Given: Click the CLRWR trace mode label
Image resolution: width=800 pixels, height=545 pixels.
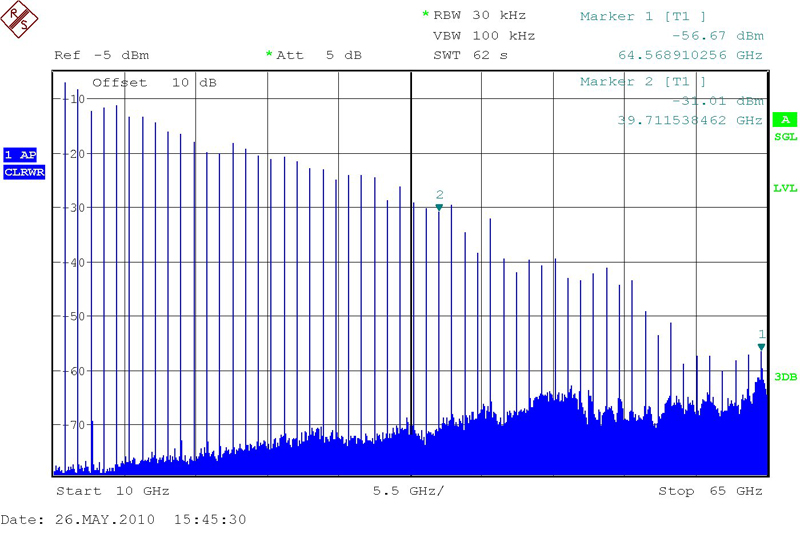Looking at the screenshot, I should 22,172.
